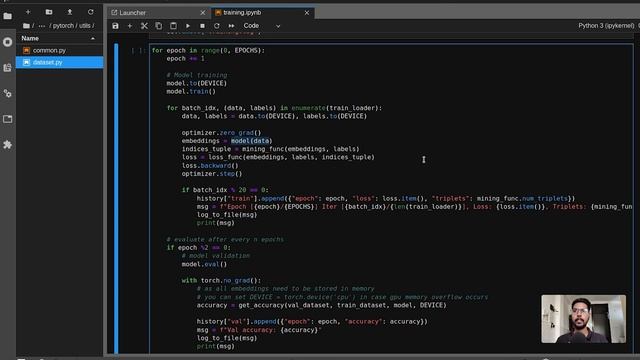This screenshot has height=360, width=640.
Task: Open the tabs panel icon in sidebar
Action: [x=7, y=119]
